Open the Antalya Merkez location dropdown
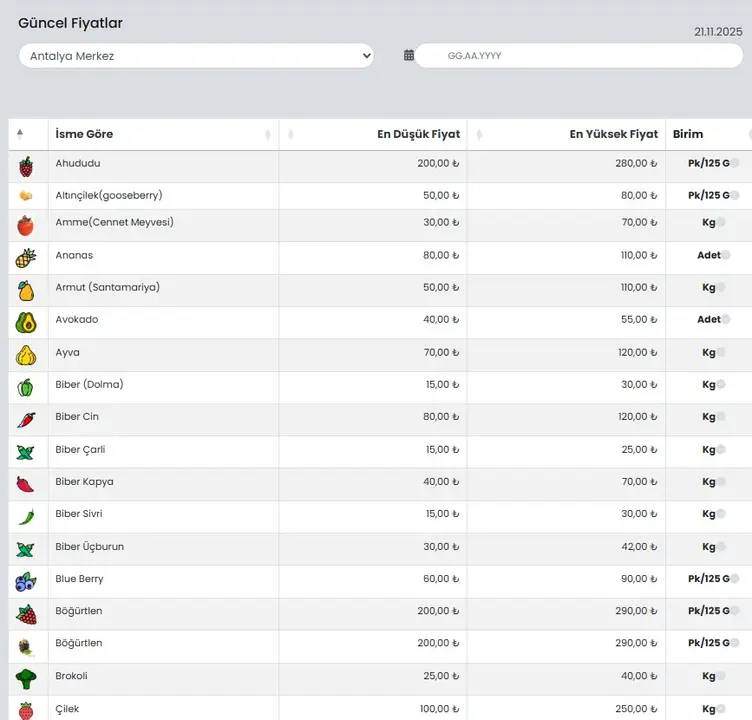The height and width of the screenshot is (720, 752). click(x=196, y=56)
